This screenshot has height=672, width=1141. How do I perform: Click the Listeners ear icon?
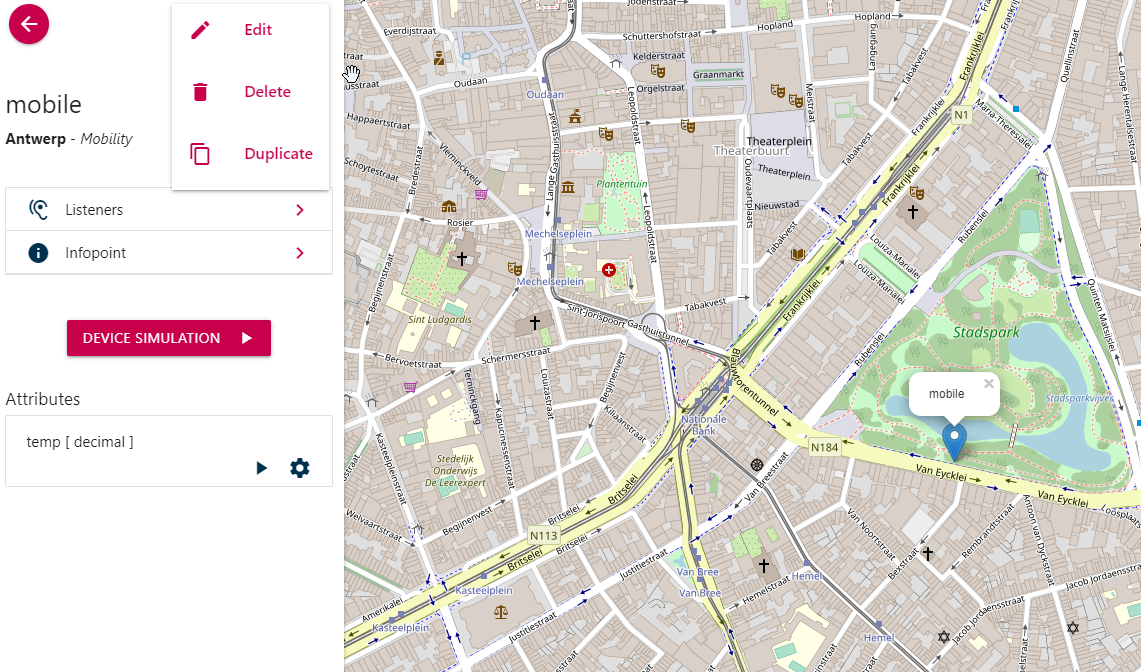click(x=38, y=210)
